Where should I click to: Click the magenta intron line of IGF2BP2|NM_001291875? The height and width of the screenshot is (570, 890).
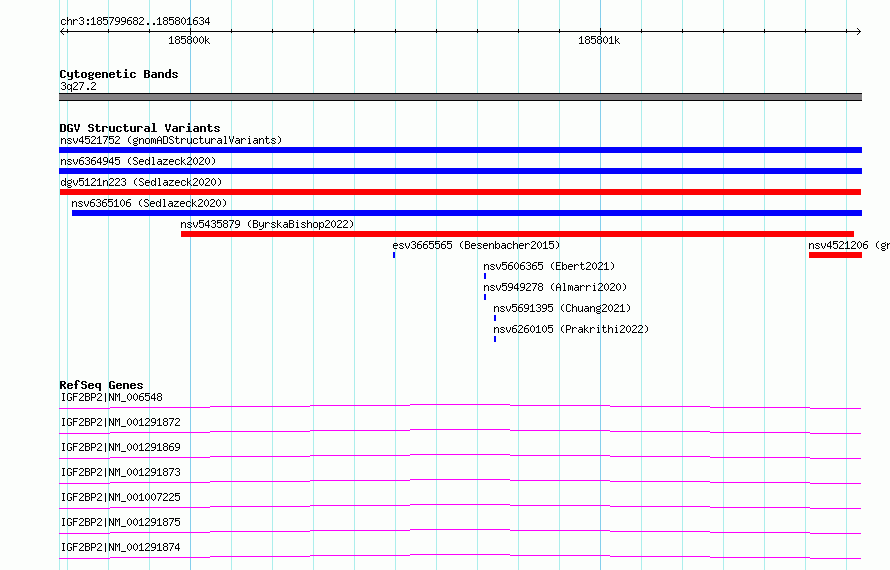pyautogui.click(x=460, y=531)
